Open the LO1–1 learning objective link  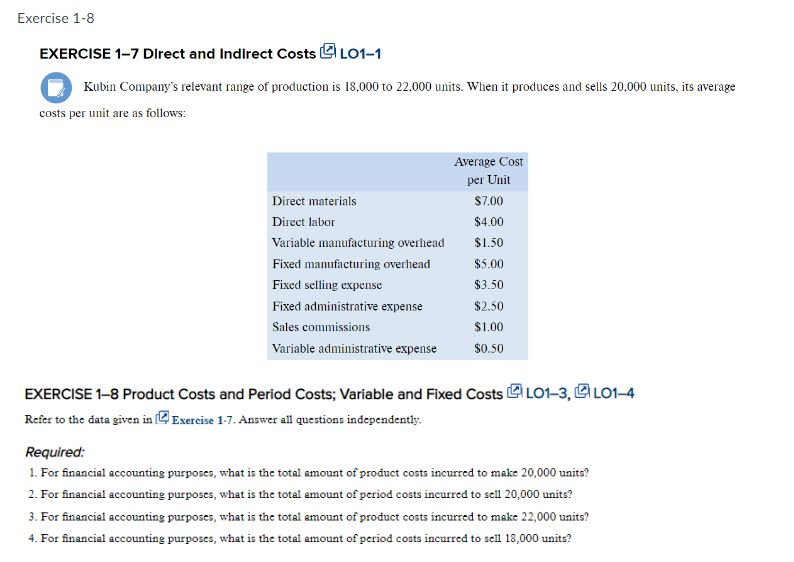tap(361, 54)
